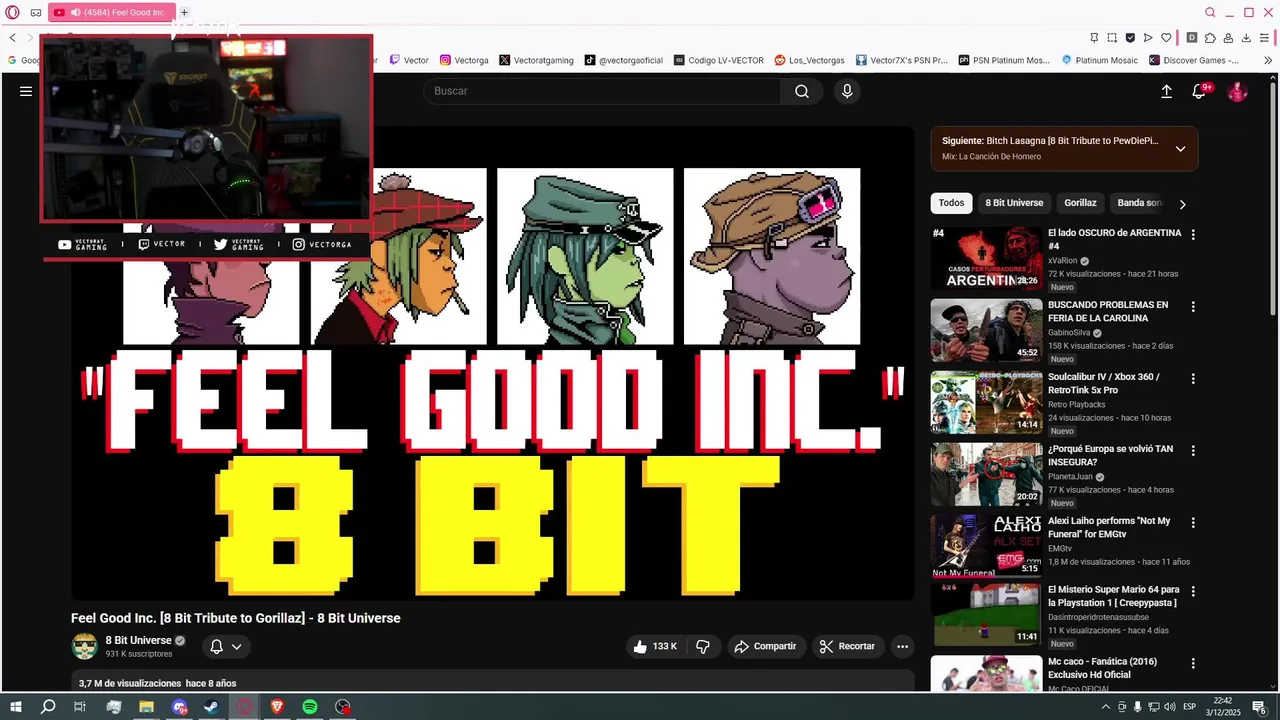This screenshot has height=720, width=1280.
Task: Open Windows notification center icon
Action: 1259,707
